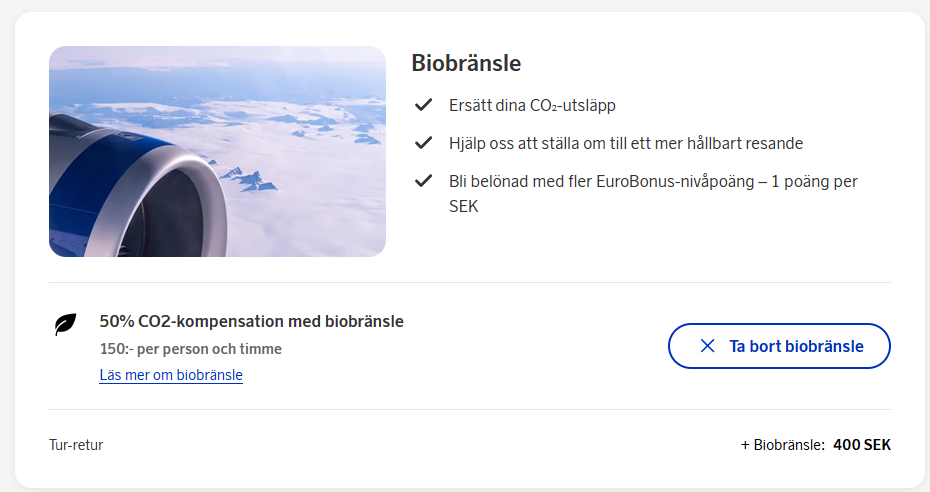The image size is (930, 492).
Task: Open the "Läs mer om biobränsle" link
Action: (x=171, y=375)
